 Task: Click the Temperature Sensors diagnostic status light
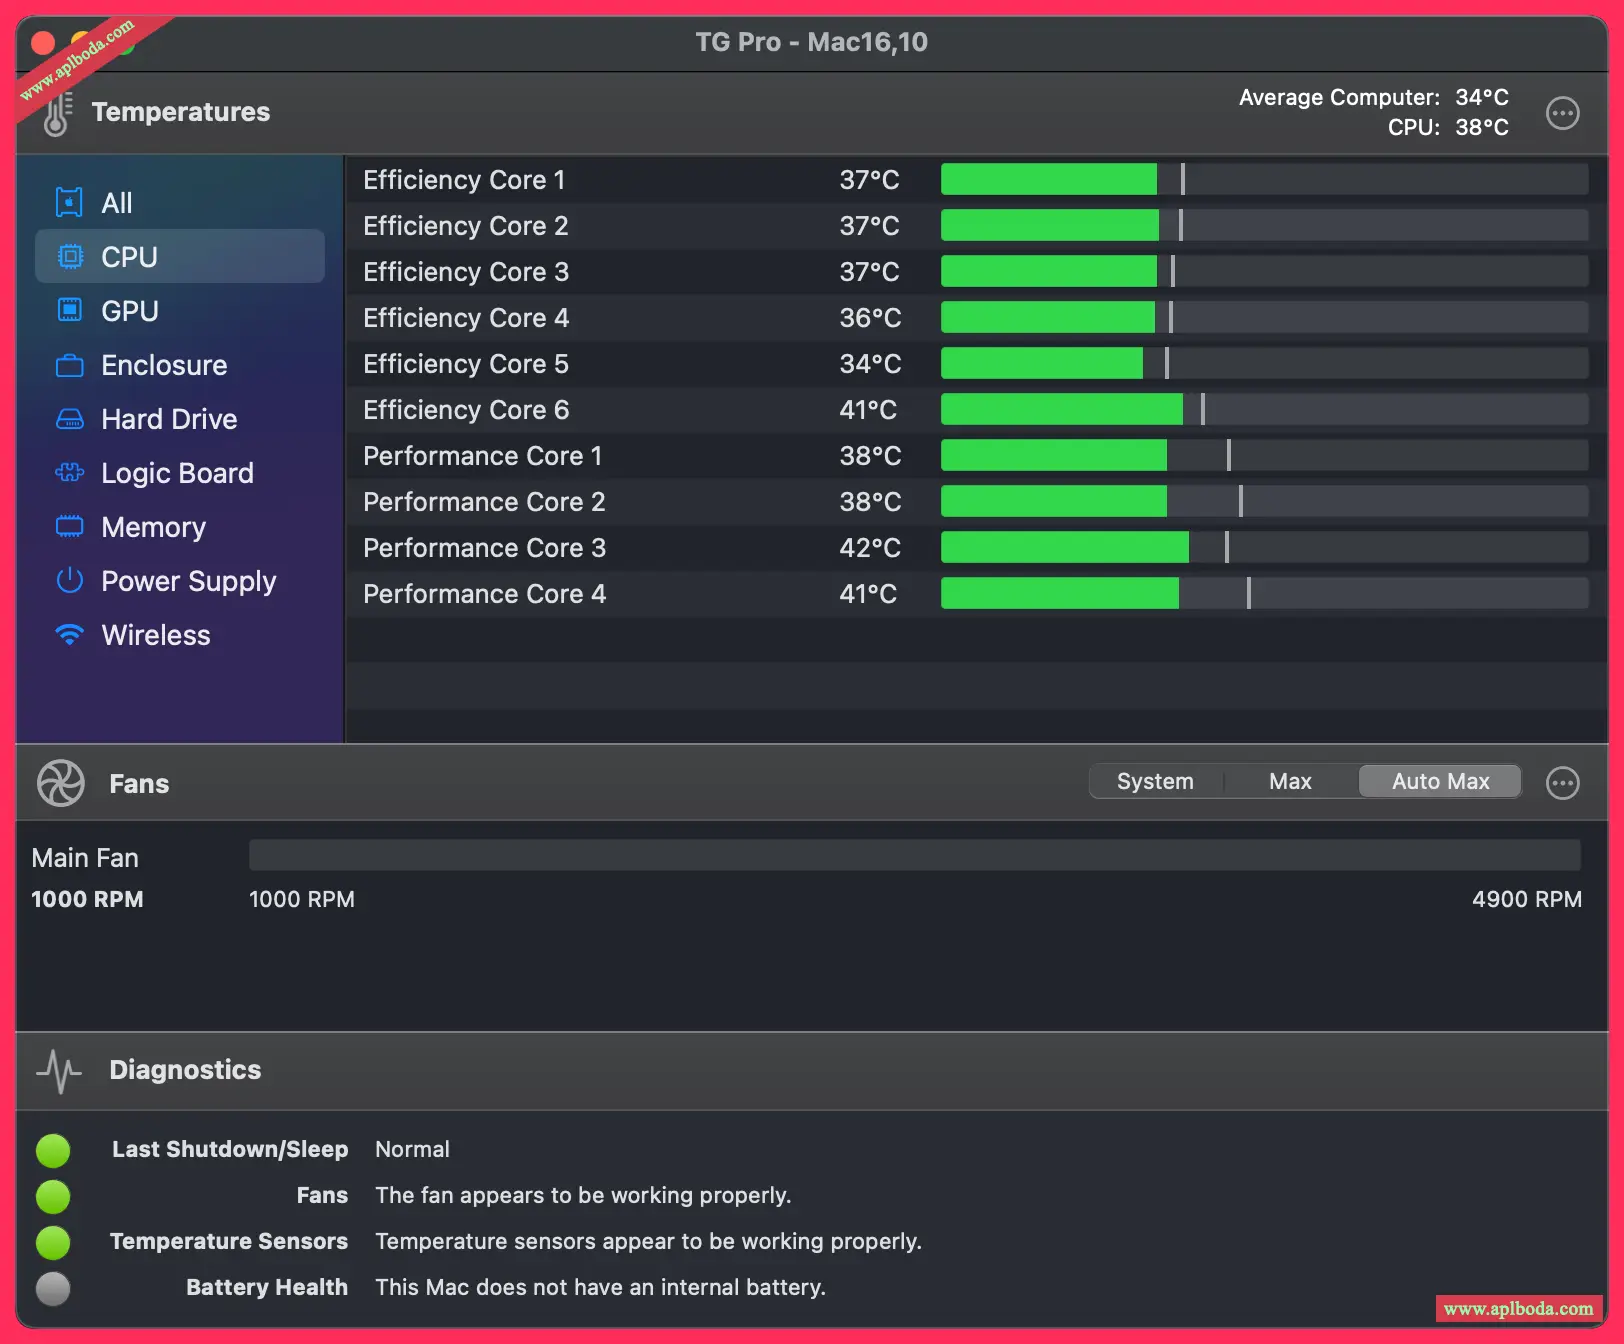(x=53, y=1242)
